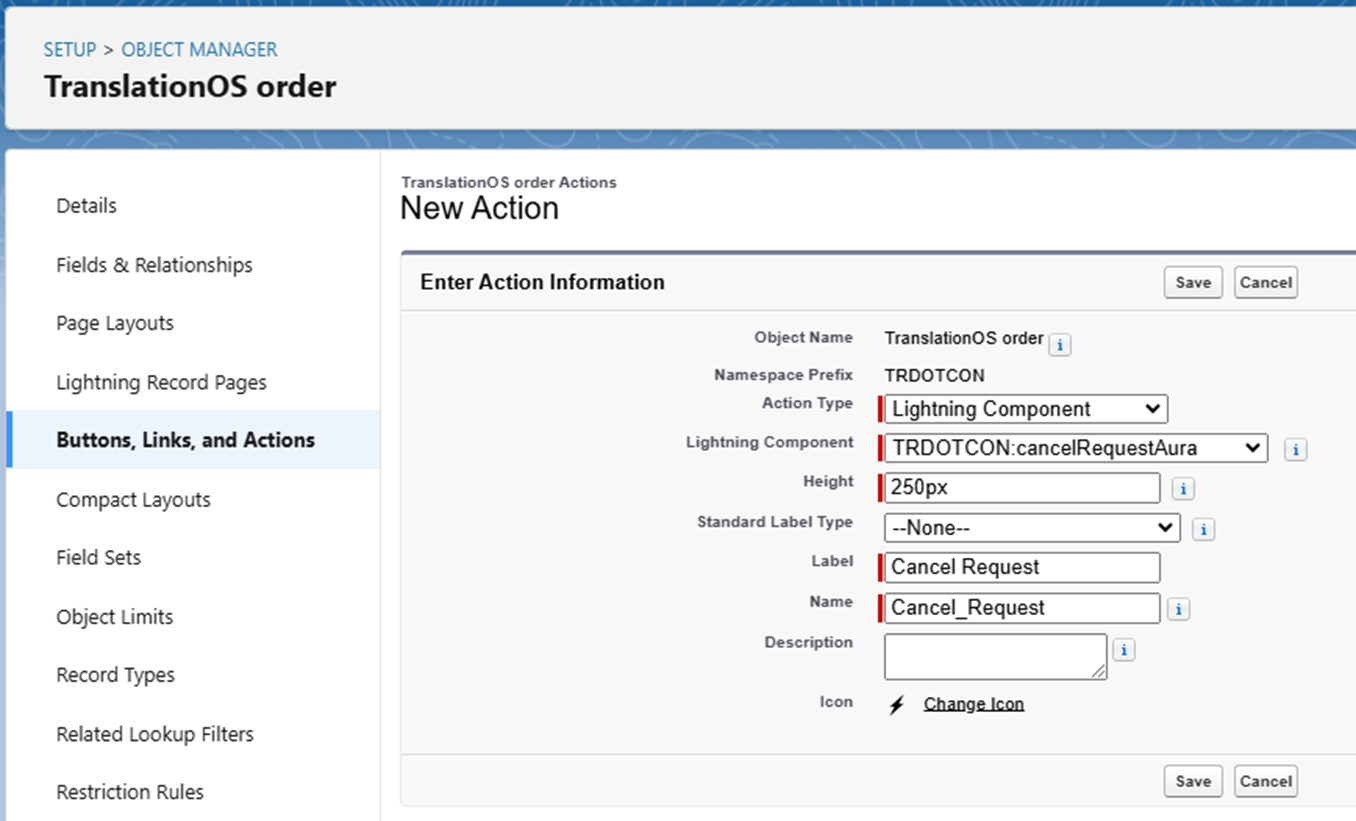Screen dimensions: 1356x821
Task: Click the top Save button
Action: (1193, 282)
